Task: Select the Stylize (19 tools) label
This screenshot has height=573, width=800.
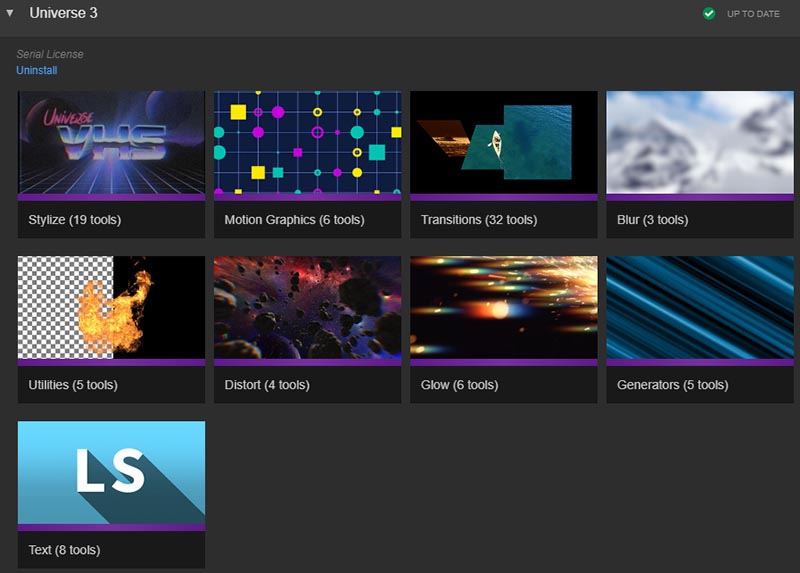Action: [74, 220]
